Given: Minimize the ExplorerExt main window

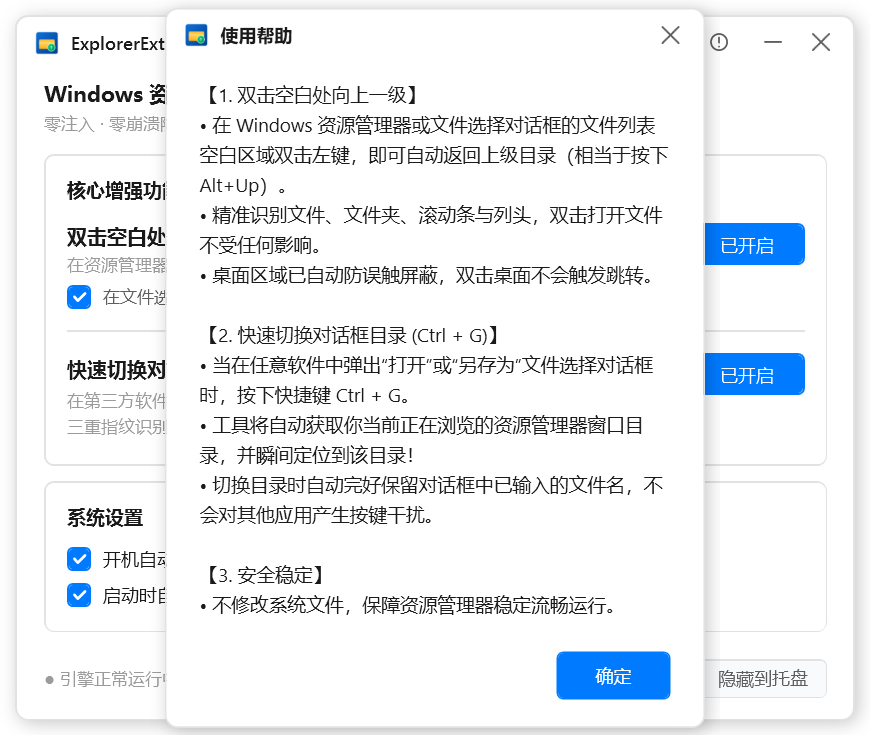Looking at the screenshot, I should coord(772,42).
